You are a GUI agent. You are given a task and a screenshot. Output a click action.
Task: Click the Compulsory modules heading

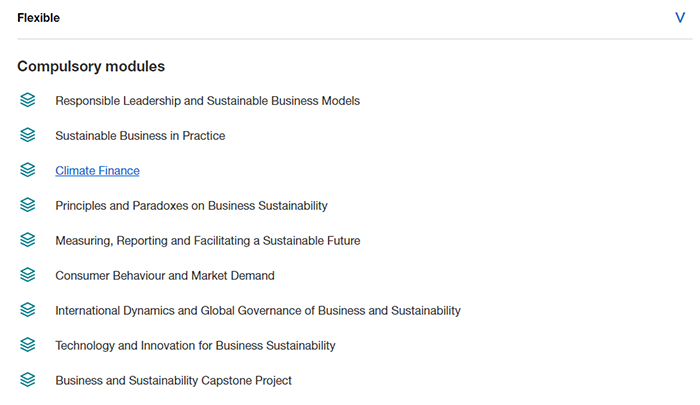click(91, 66)
